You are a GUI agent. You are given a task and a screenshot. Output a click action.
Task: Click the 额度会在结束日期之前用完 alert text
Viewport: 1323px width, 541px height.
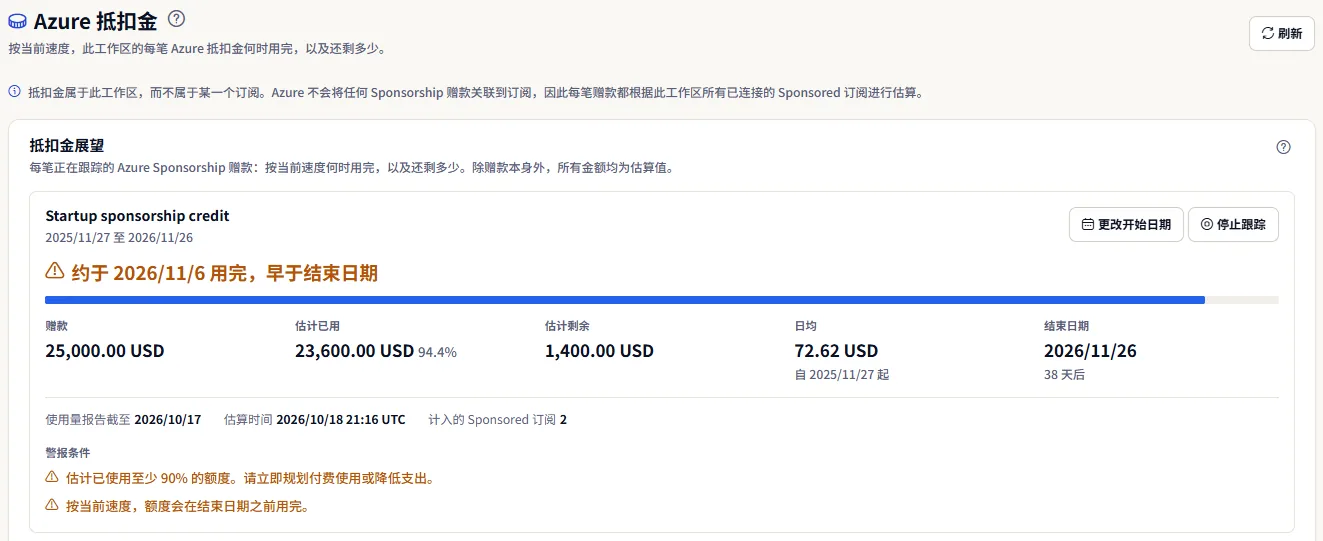[187, 505]
